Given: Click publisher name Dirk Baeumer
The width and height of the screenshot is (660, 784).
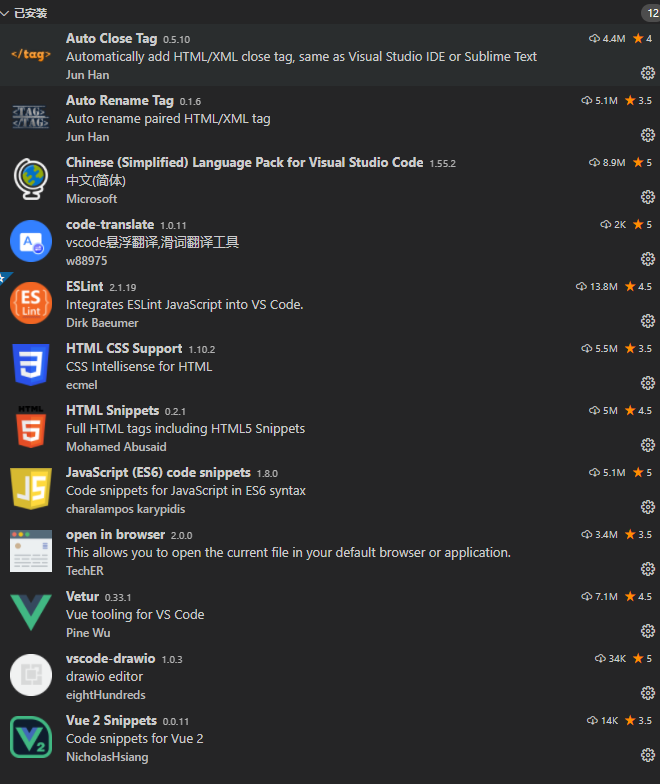Looking at the screenshot, I should click(102, 323).
